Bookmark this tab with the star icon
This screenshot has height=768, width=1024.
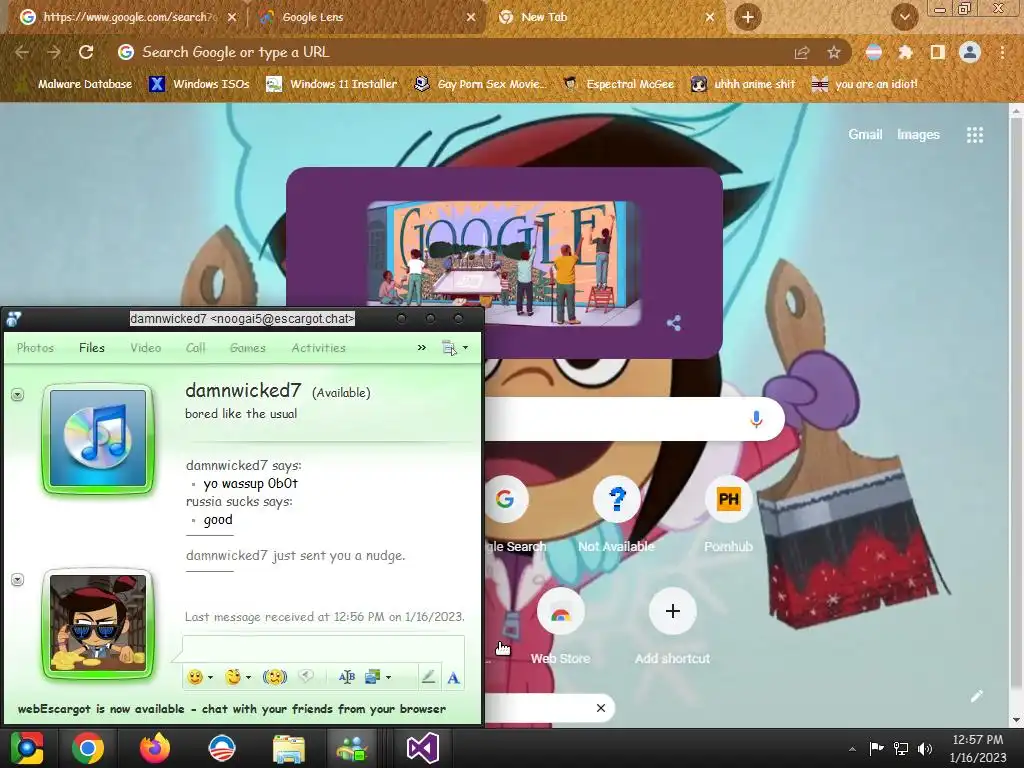click(834, 53)
